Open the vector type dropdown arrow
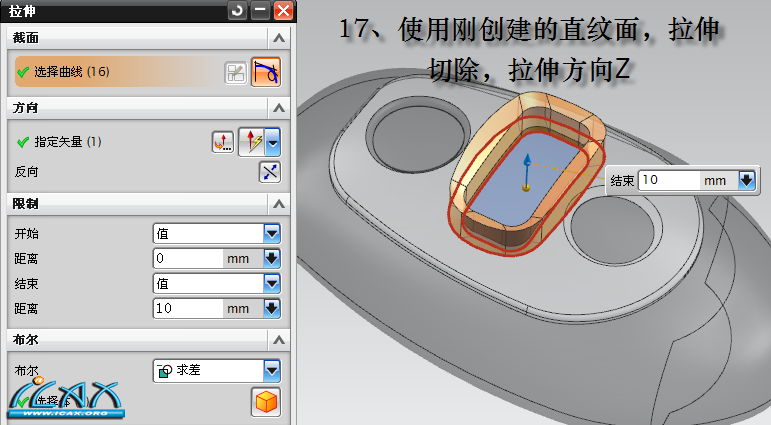 [x=272, y=142]
